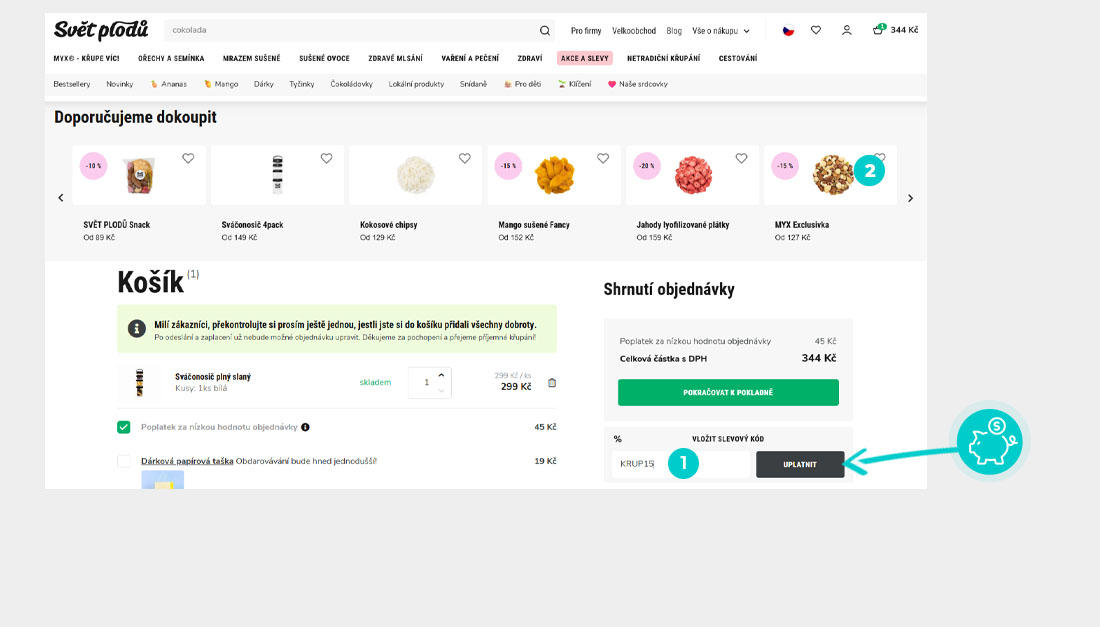The width and height of the screenshot is (1100, 627).
Task: Open the wishlist heart icon in header
Action: 816,30
